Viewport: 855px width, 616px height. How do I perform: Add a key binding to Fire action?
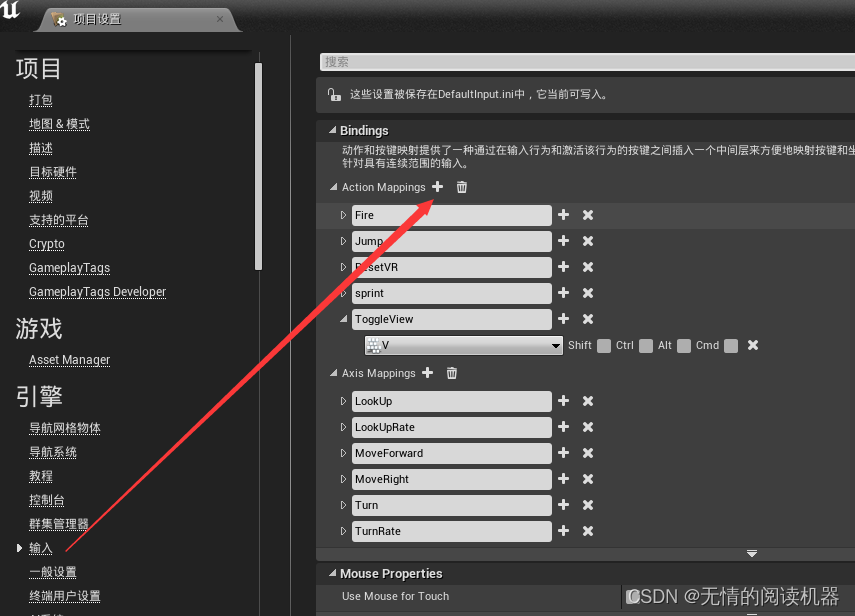(x=563, y=215)
